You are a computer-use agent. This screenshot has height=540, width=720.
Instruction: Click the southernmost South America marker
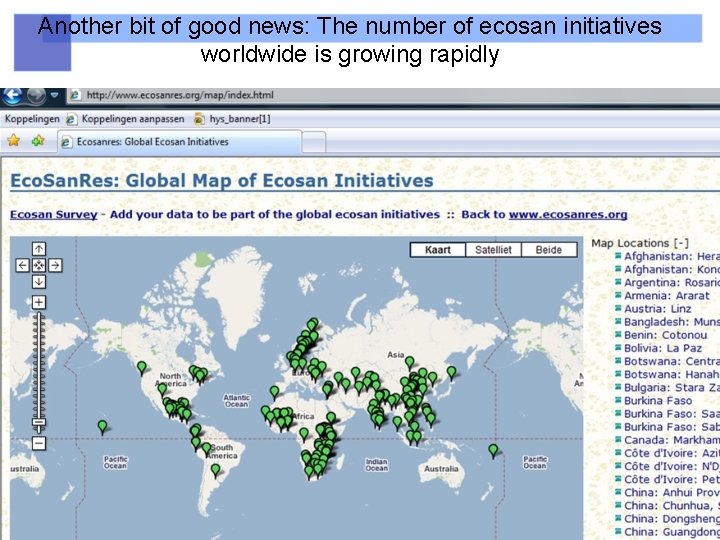(x=215, y=470)
